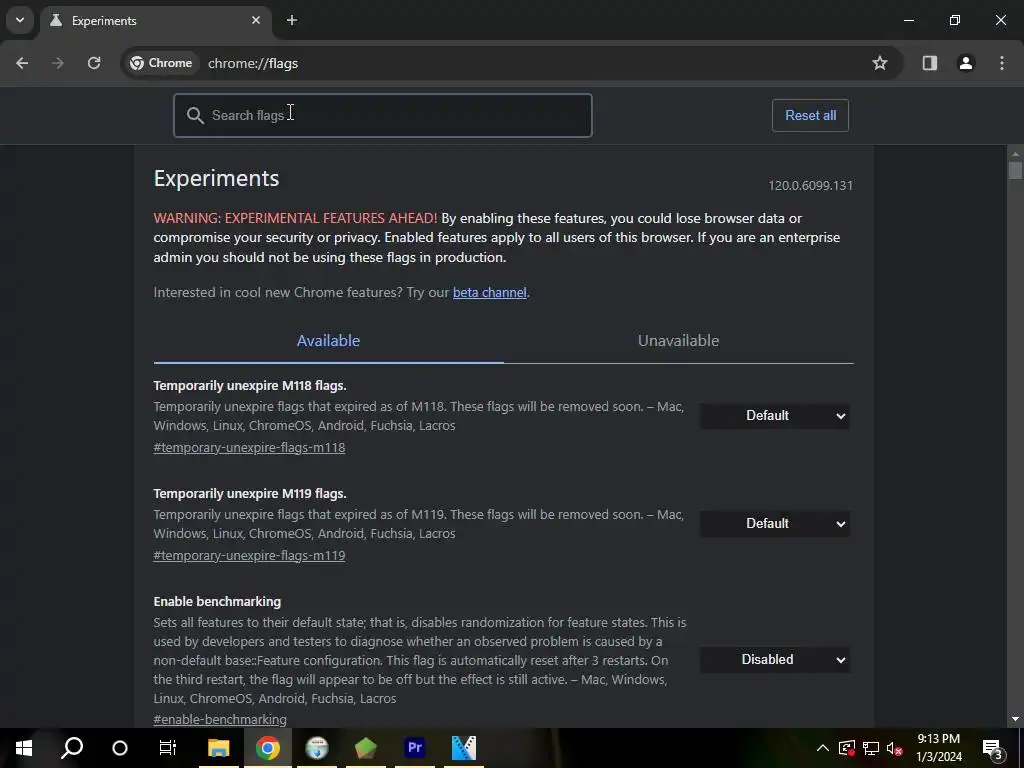Click the vertical scrollbar thumb
The image size is (1024, 768).
1015,170
